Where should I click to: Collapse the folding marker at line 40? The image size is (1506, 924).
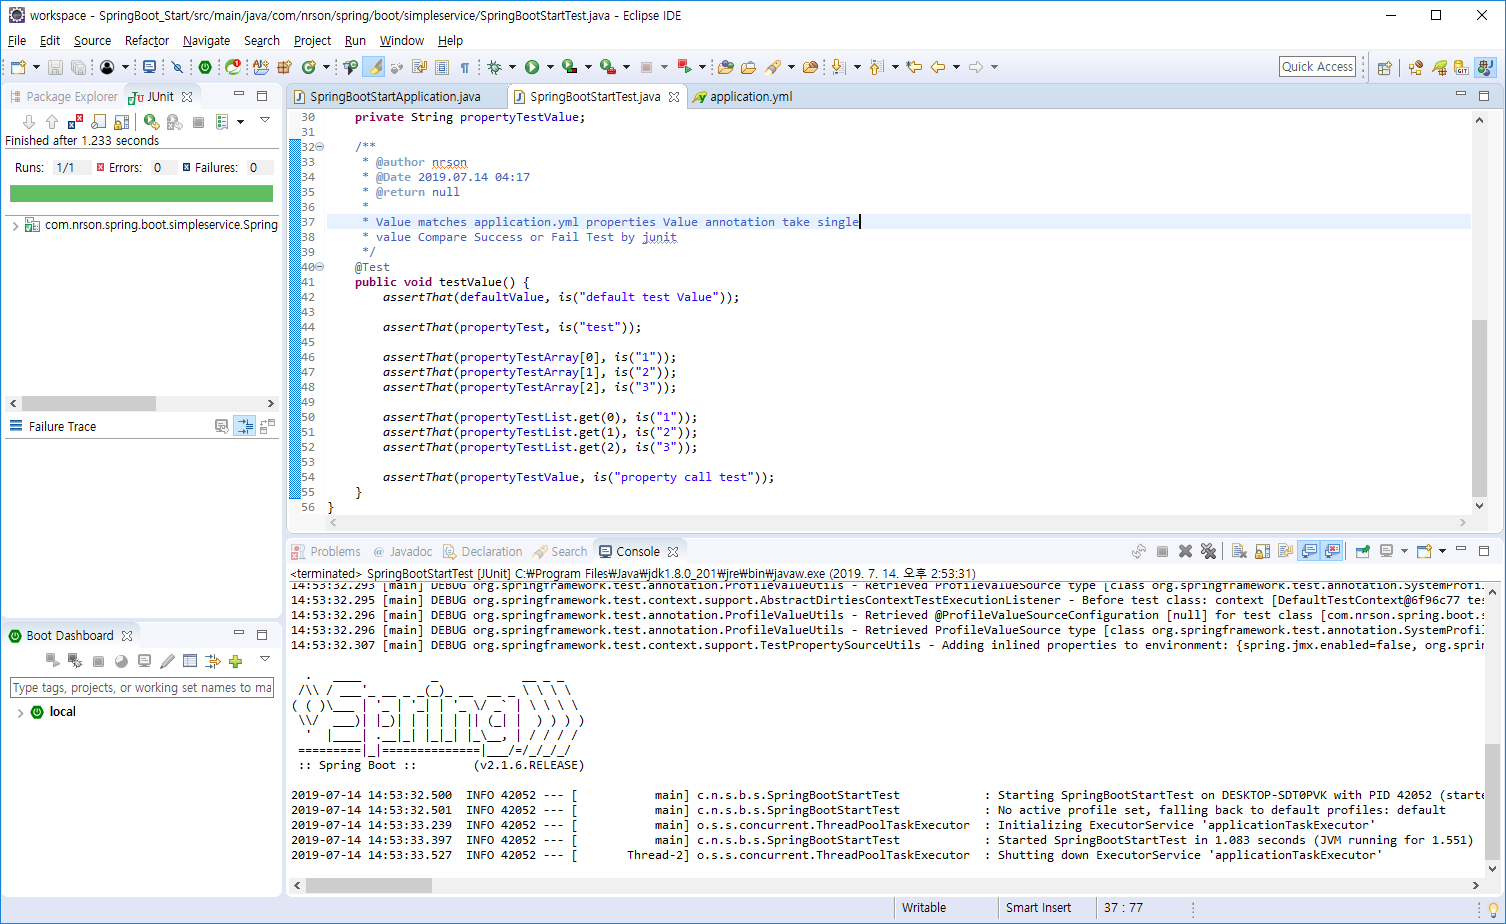[x=320, y=267]
